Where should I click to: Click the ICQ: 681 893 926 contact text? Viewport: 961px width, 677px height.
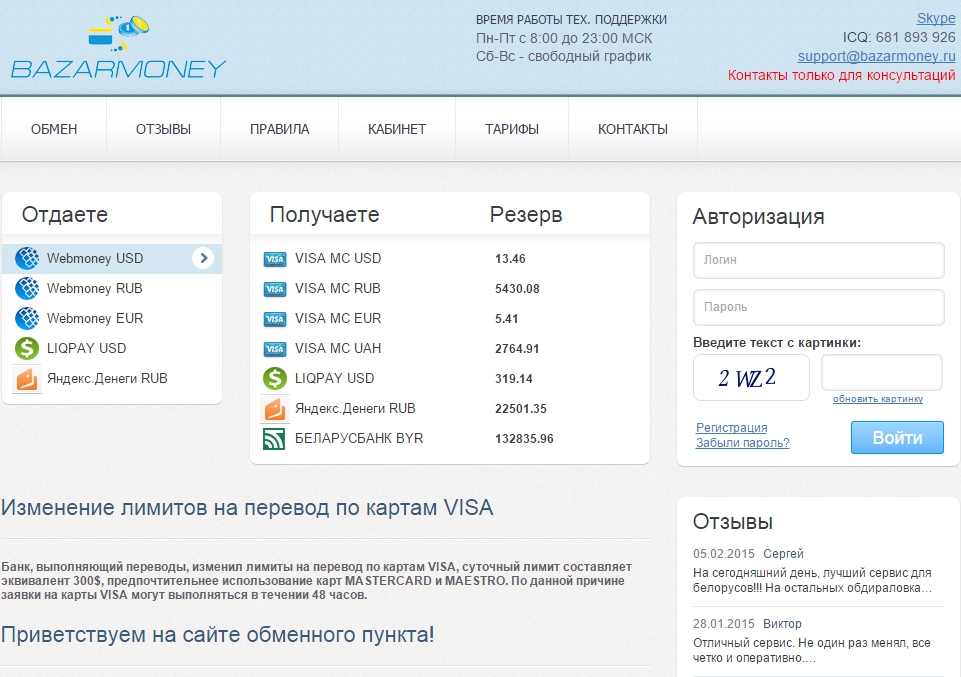coord(898,37)
